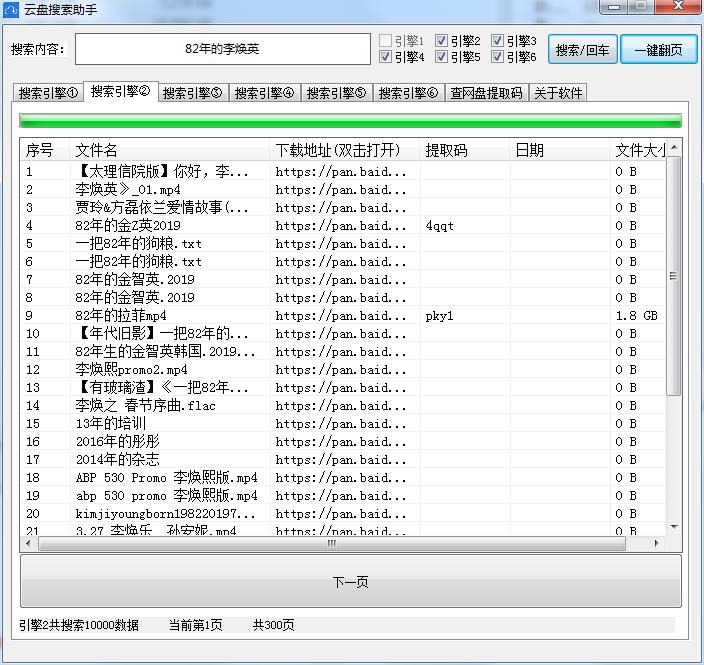Click status text 共300页
The image size is (704, 665).
tap(273, 625)
